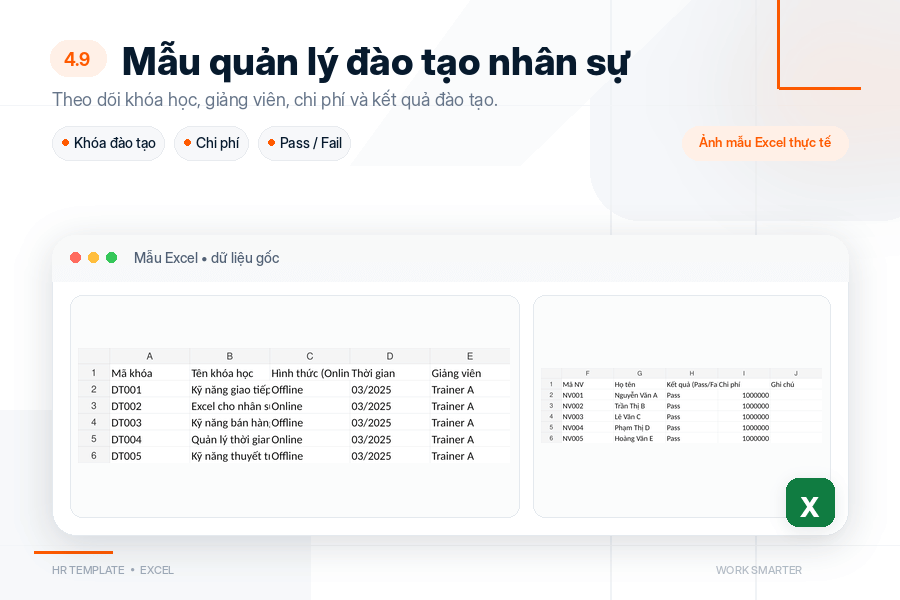
Task: Select column E header in left sheet
Action: (470, 356)
